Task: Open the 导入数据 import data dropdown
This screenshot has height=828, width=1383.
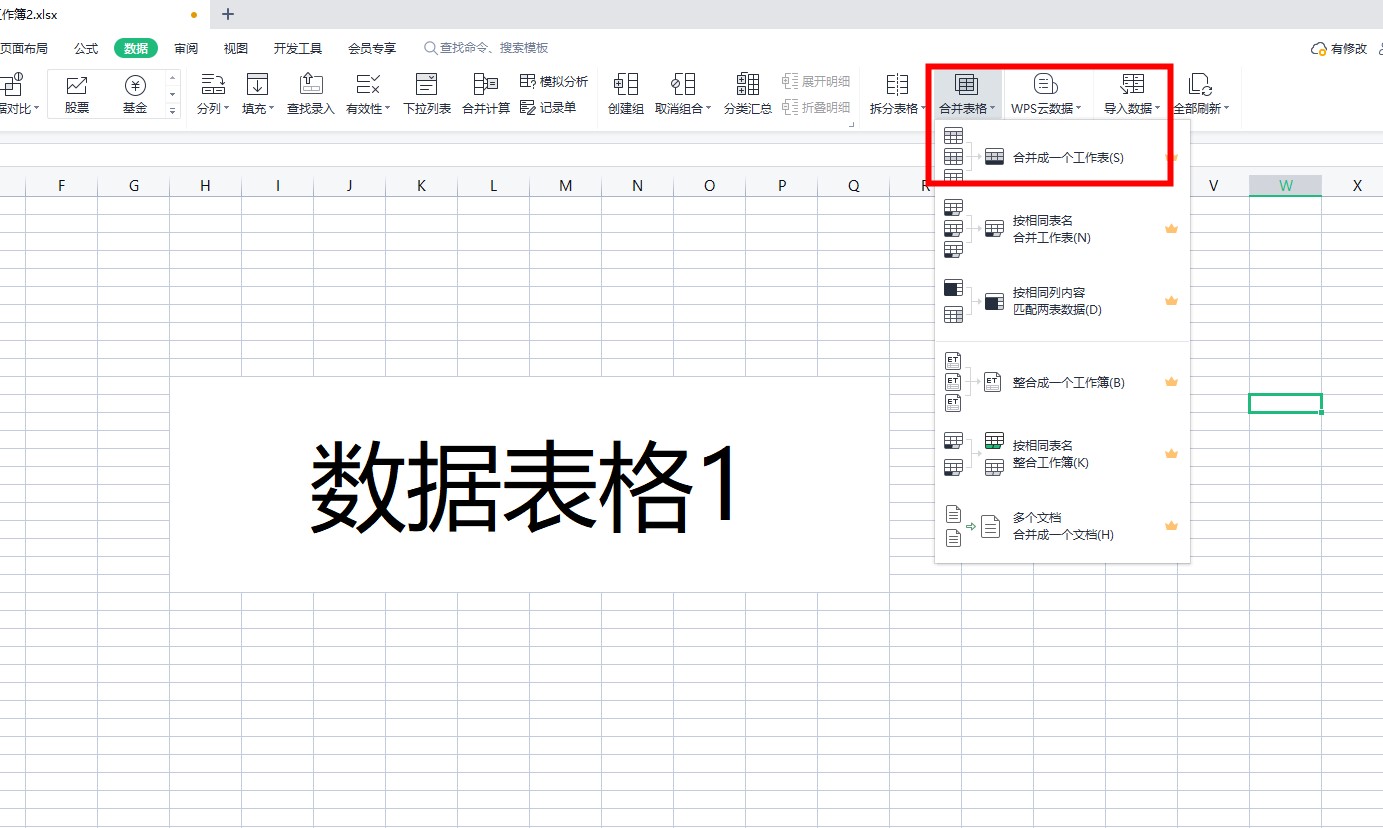Action: (1132, 108)
